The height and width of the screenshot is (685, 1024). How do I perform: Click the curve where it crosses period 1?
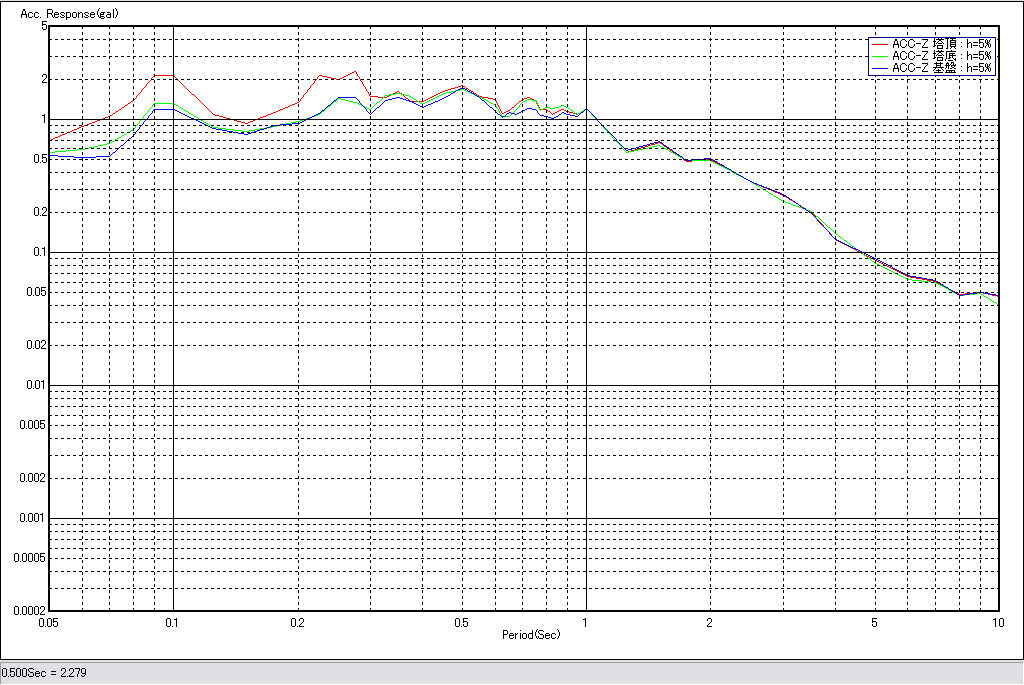click(586, 109)
